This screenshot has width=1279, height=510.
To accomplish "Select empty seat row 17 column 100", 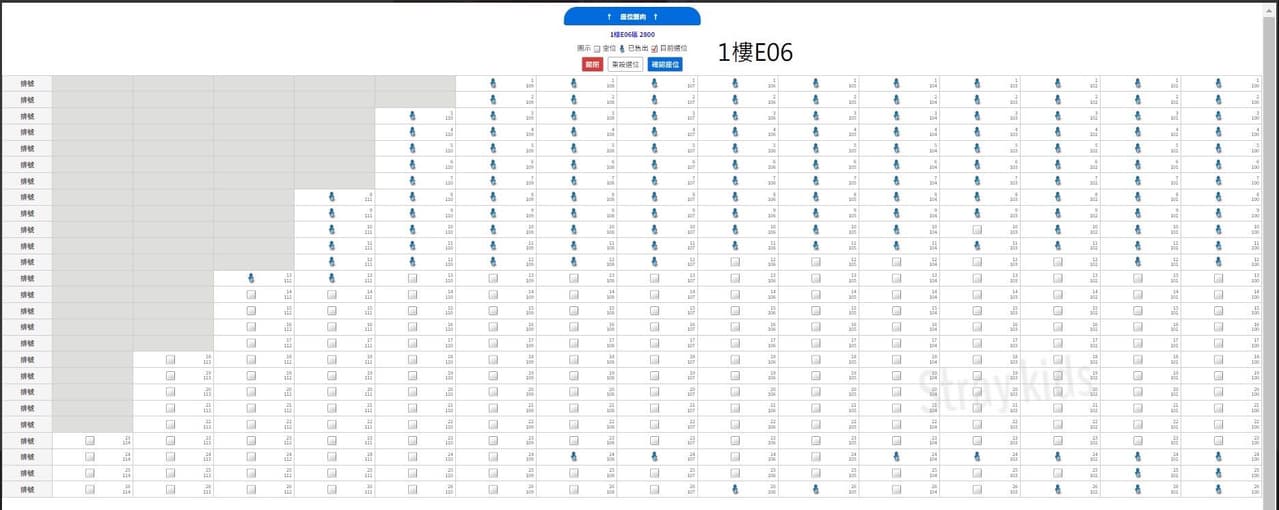I will tap(1218, 343).
